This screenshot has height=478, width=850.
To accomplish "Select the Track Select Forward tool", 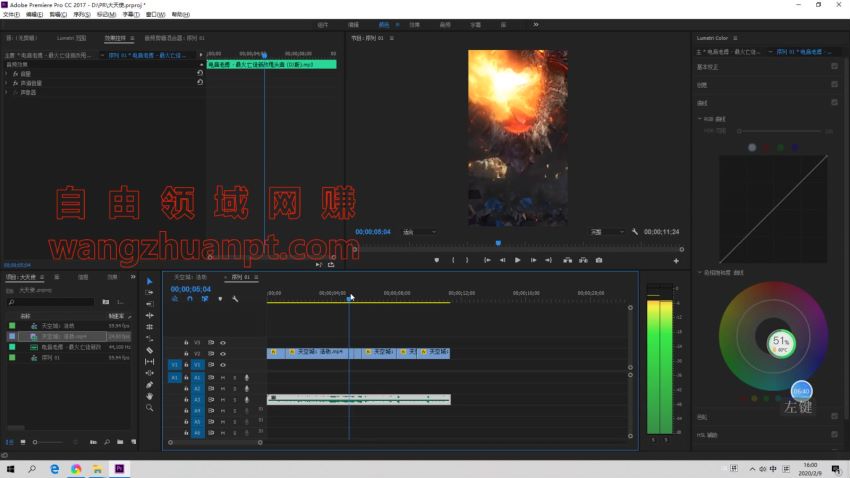I will pyautogui.click(x=150, y=293).
